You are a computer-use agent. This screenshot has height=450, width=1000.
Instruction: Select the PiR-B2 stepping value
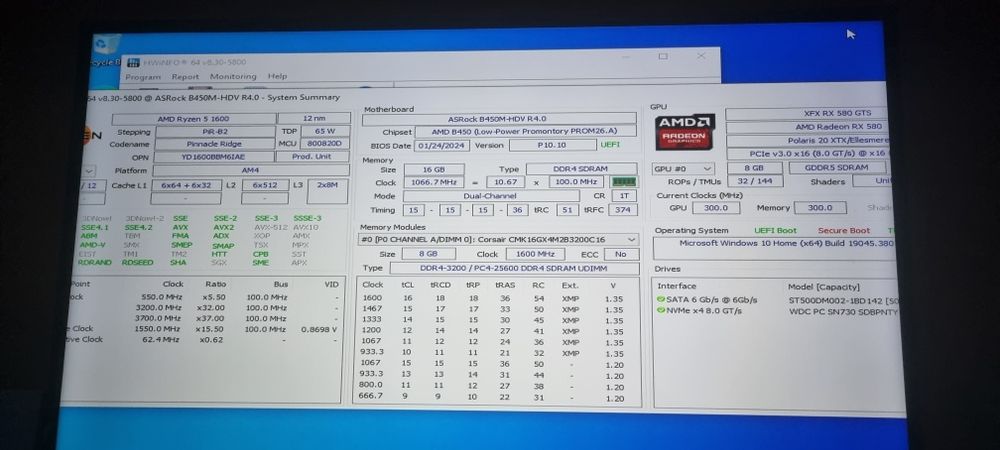[x=215, y=132]
